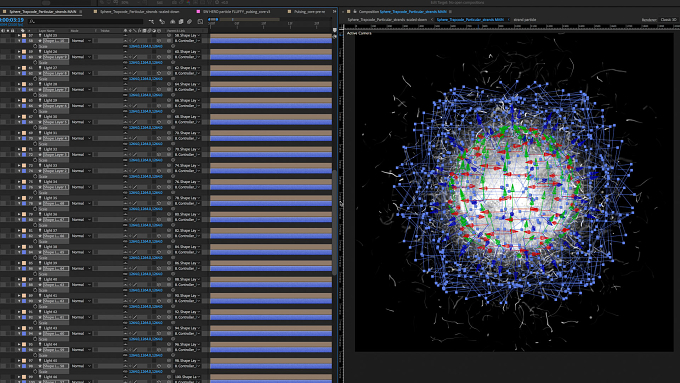680x383 pixels.
Task: Collapse the Shape Layer 8 twirl arrow
Action: [19, 73]
